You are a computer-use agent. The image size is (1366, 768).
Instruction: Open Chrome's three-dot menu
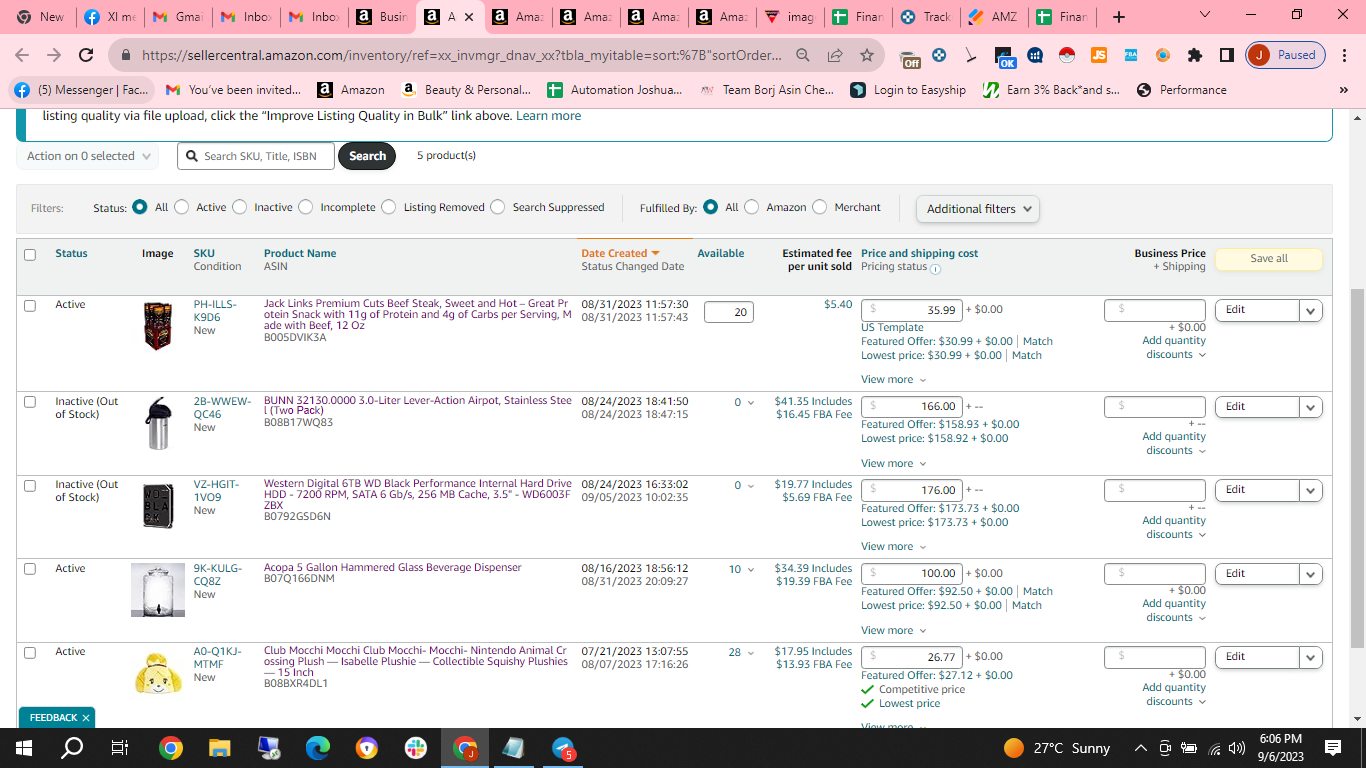click(1345, 56)
